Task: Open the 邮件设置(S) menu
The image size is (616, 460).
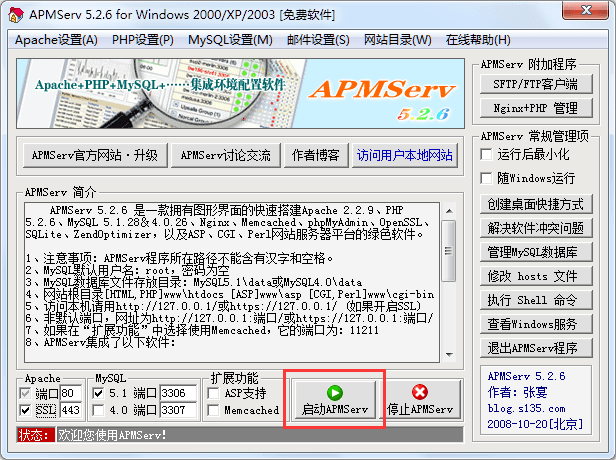Action: tap(318, 40)
